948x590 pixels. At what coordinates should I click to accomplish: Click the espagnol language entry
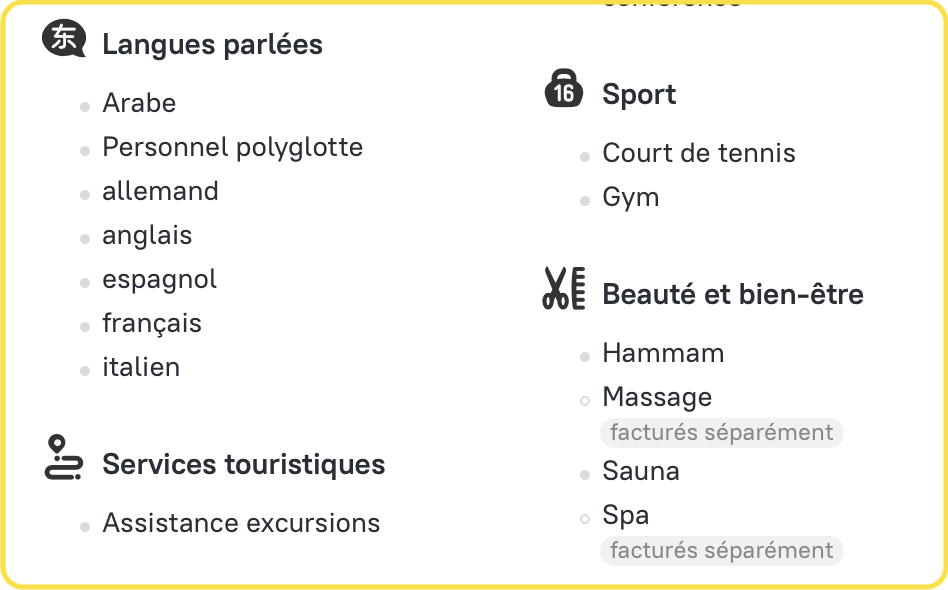[x=159, y=279]
